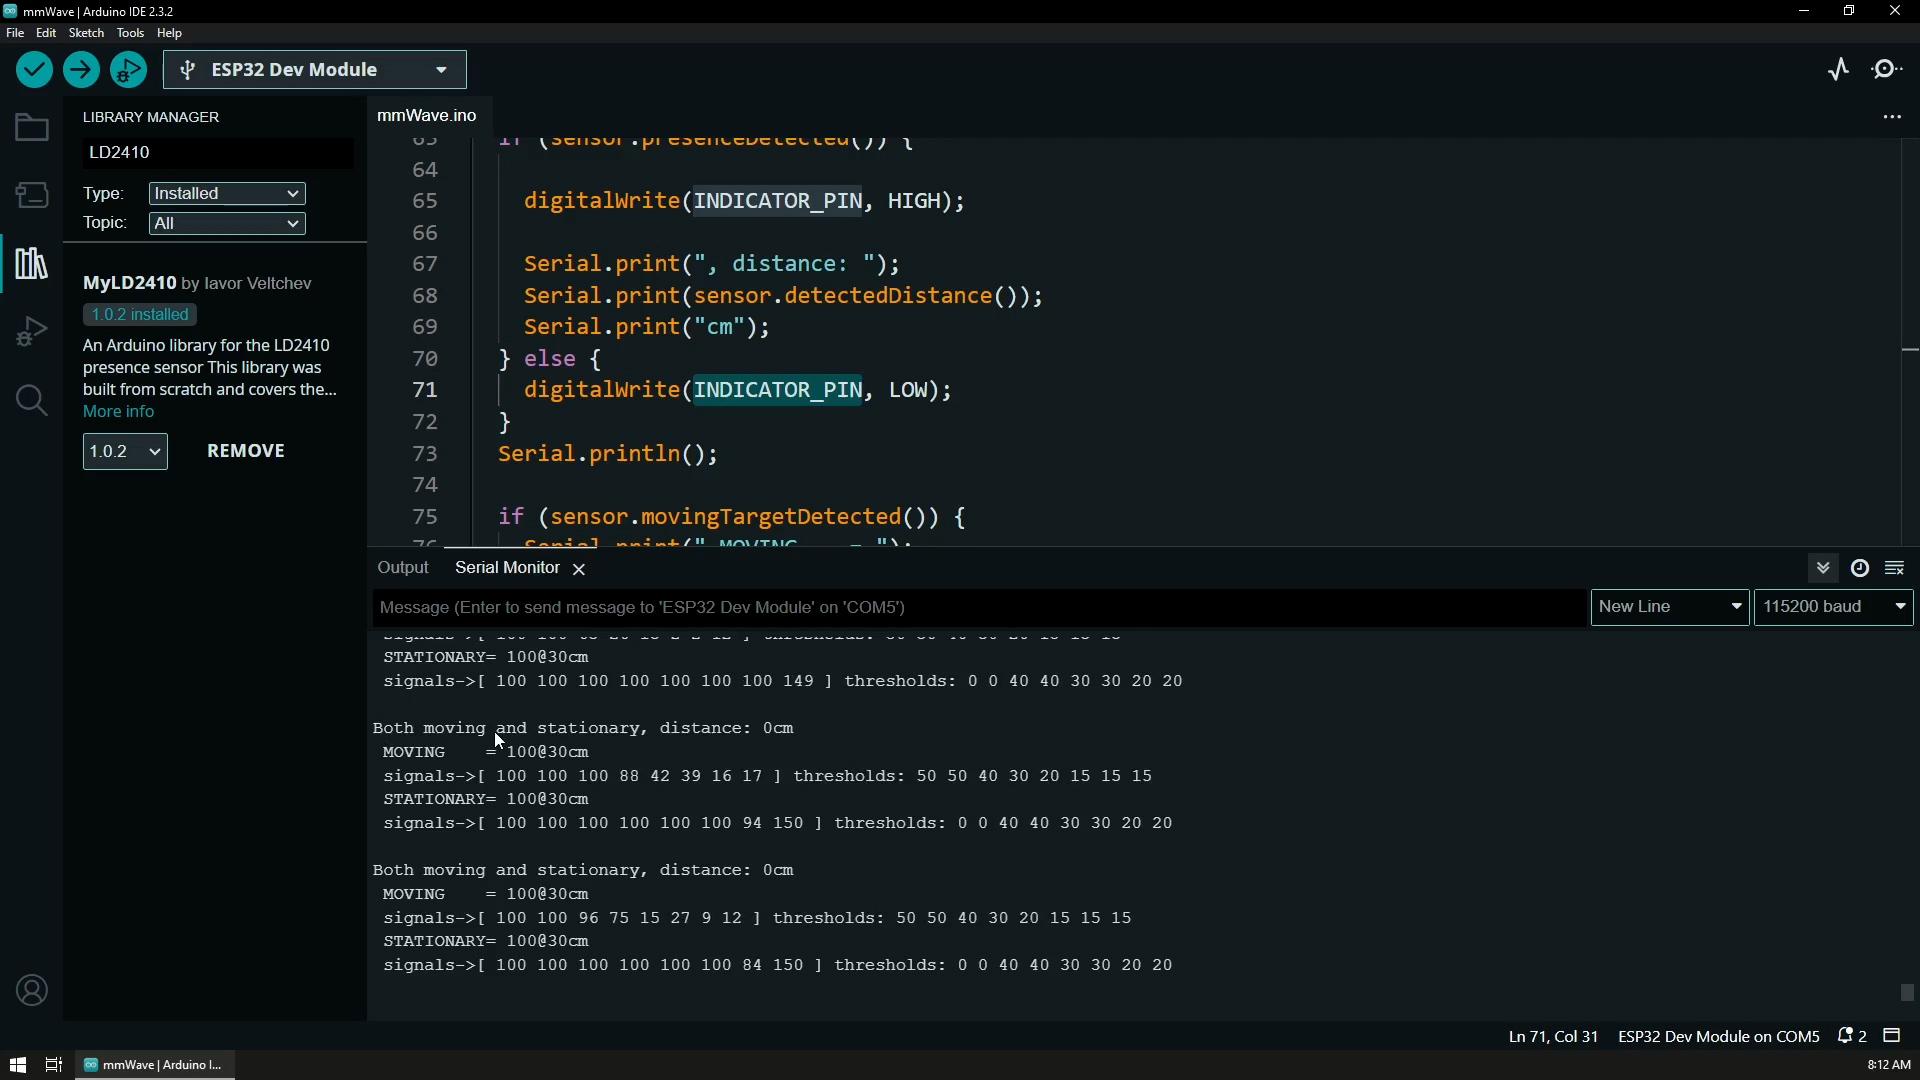Open the 115200 baud rate dropdown
This screenshot has height=1080, width=1920.
click(x=1835, y=608)
